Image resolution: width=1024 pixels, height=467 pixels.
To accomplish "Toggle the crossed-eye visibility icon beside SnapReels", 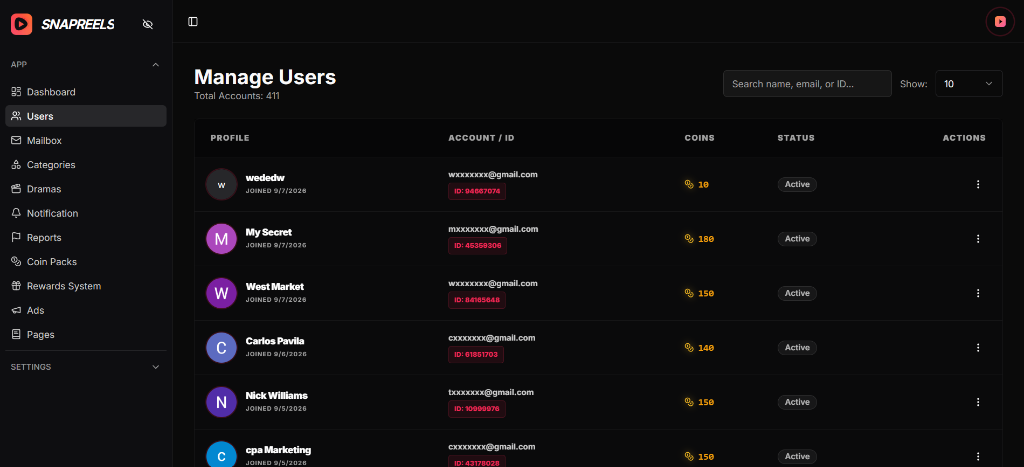I will pyautogui.click(x=148, y=24).
